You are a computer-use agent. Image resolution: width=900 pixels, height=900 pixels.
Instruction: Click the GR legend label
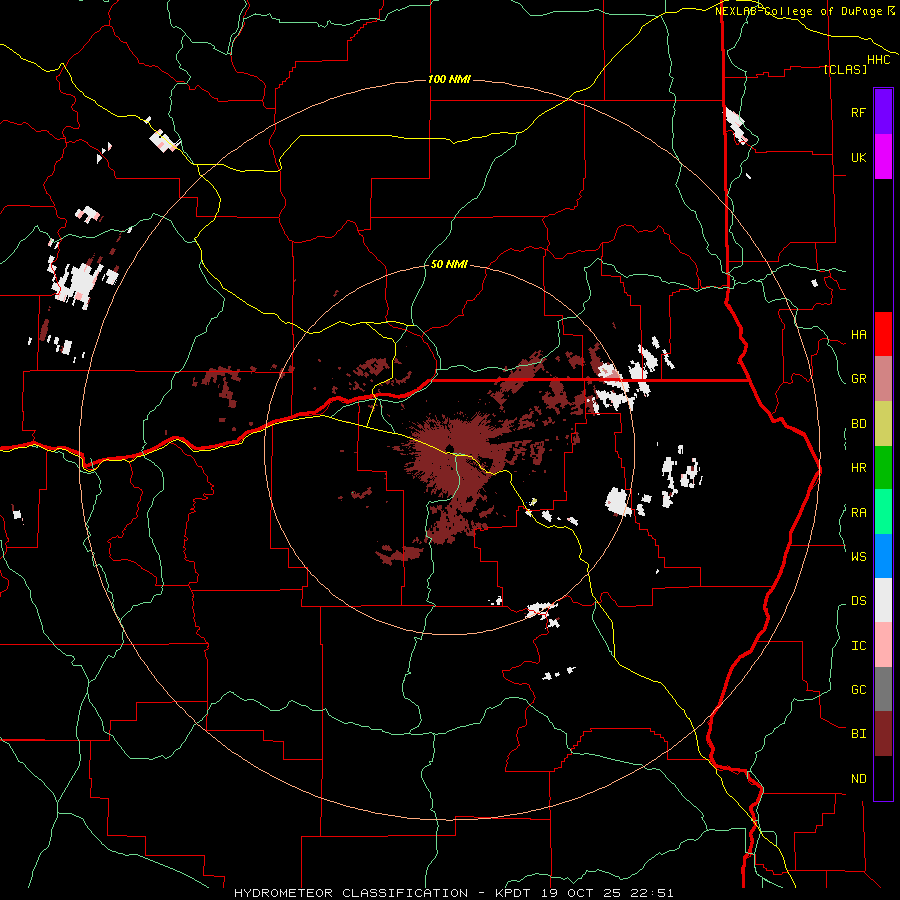click(x=858, y=379)
